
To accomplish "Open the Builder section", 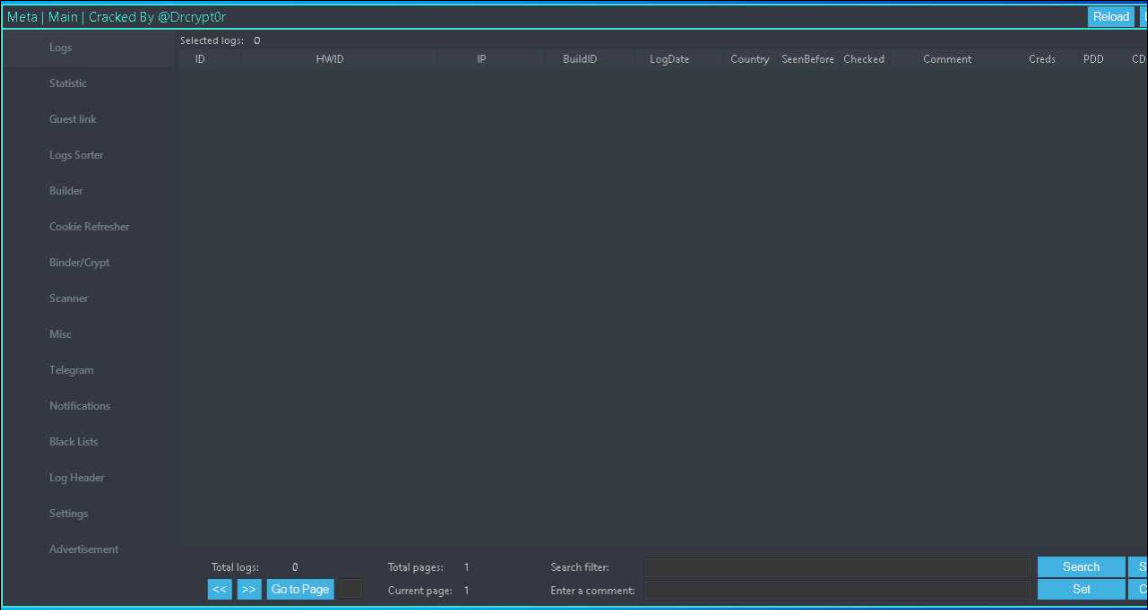I will [64, 190].
